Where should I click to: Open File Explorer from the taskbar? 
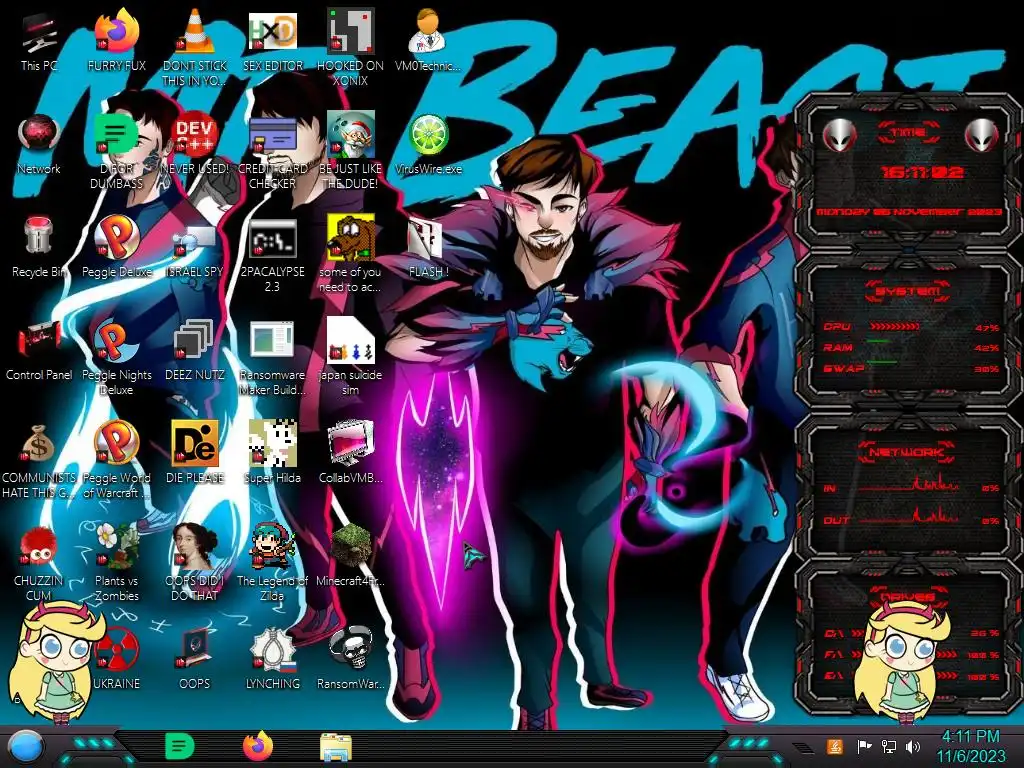pyautogui.click(x=336, y=746)
